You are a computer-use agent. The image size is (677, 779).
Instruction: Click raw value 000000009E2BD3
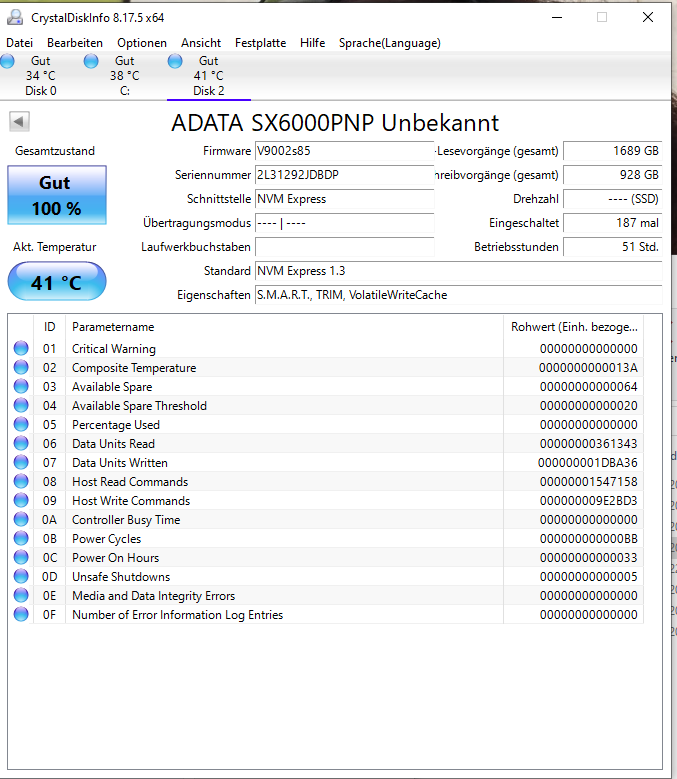[589, 501]
